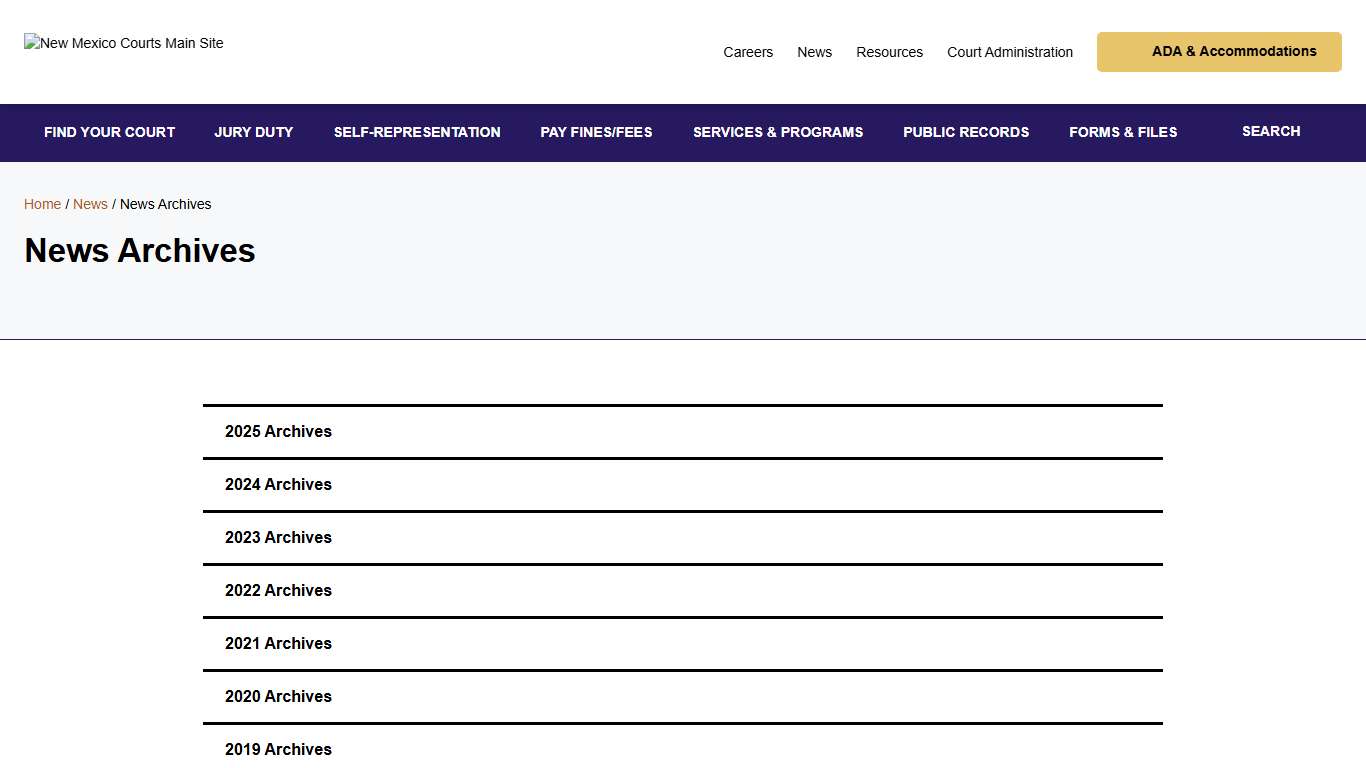Expand the 2025 Archives section
Image resolution: width=1366 pixels, height=768 pixels.
click(278, 432)
